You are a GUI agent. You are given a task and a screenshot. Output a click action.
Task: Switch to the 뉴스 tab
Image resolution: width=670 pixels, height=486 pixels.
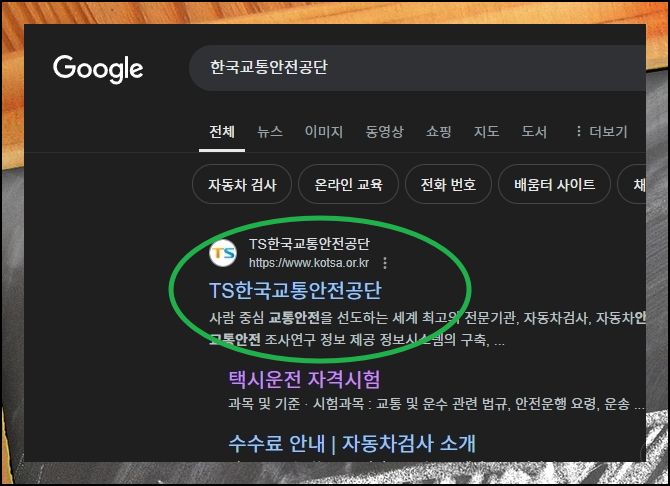[270, 132]
